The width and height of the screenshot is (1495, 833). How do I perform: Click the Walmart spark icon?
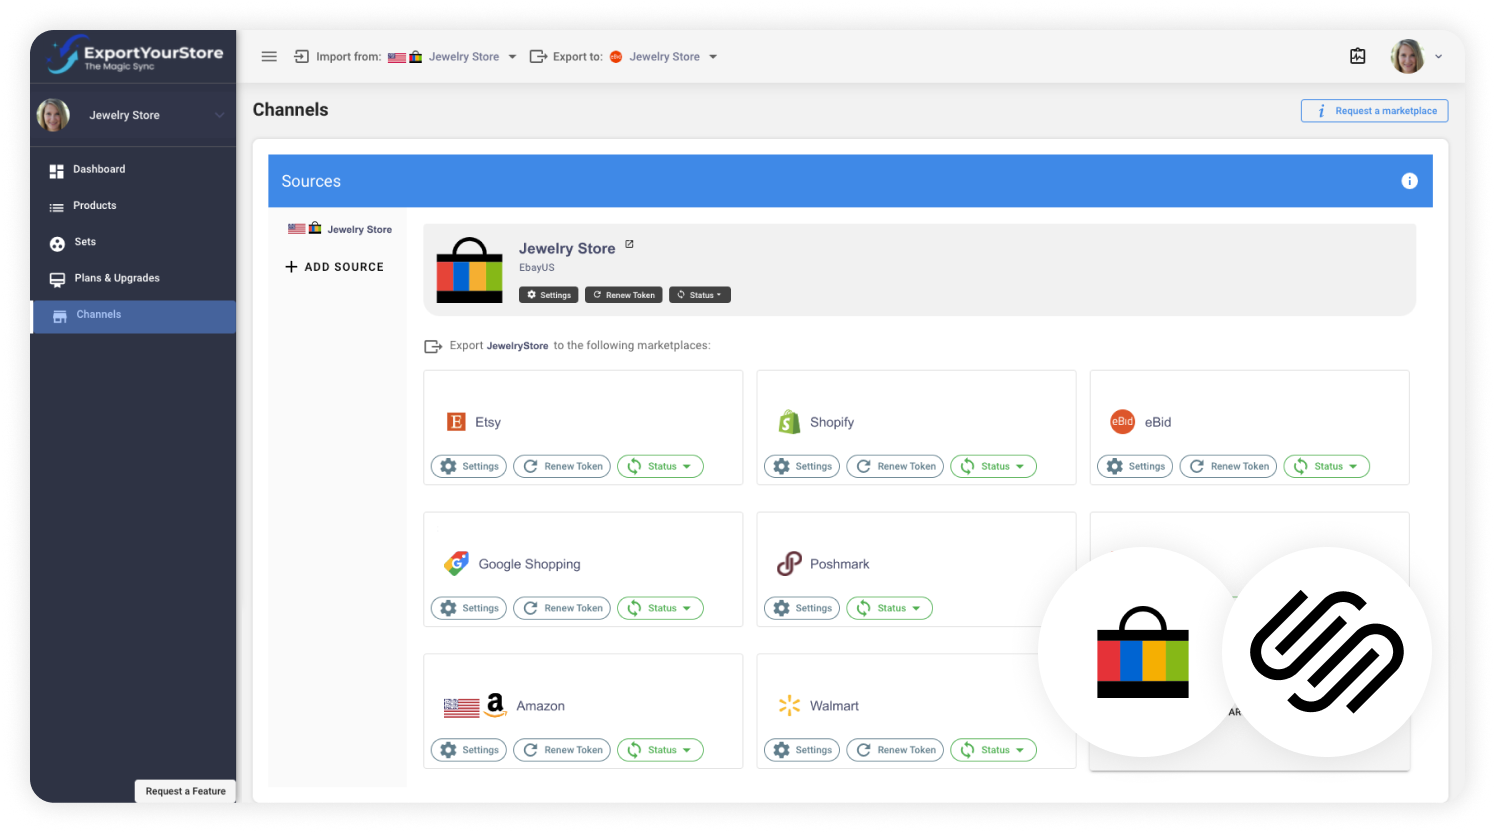(x=789, y=705)
